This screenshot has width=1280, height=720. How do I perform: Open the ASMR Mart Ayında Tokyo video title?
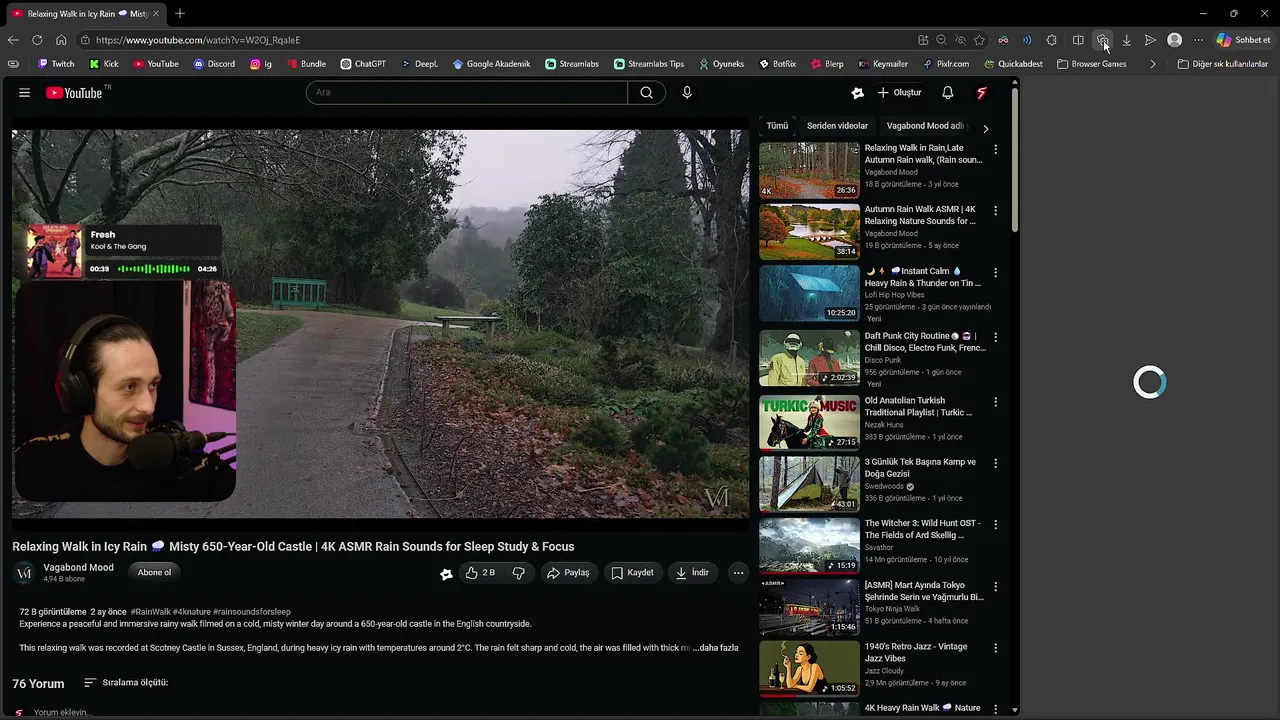point(924,591)
